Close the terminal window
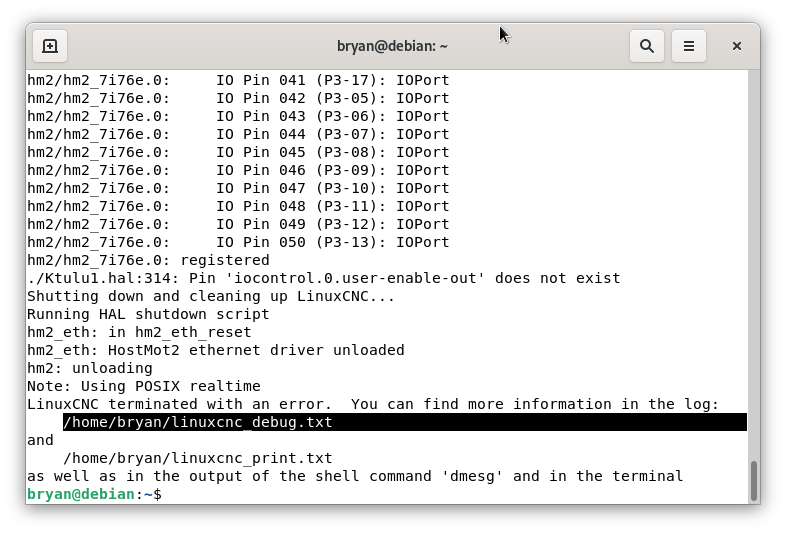Screen dimensions: 786x533 click(x=736, y=46)
